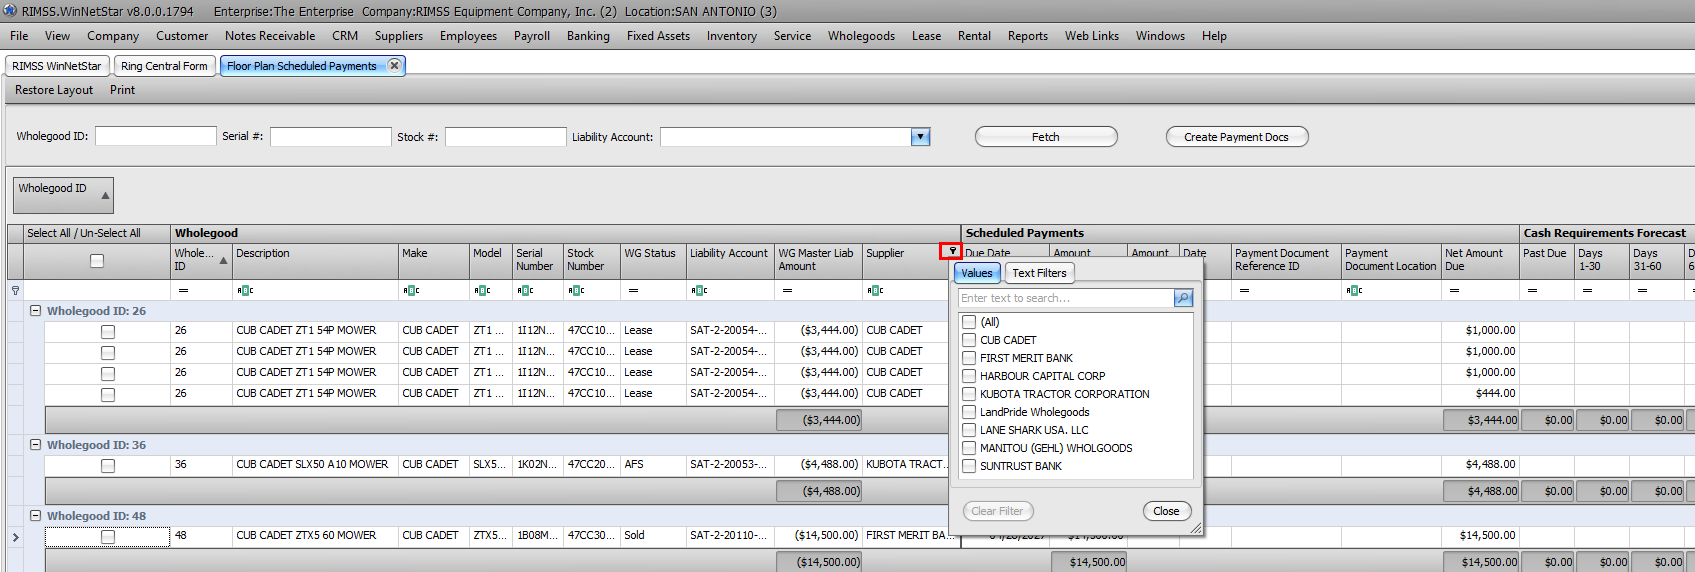Open the Reports menu

coord(1028,36)
